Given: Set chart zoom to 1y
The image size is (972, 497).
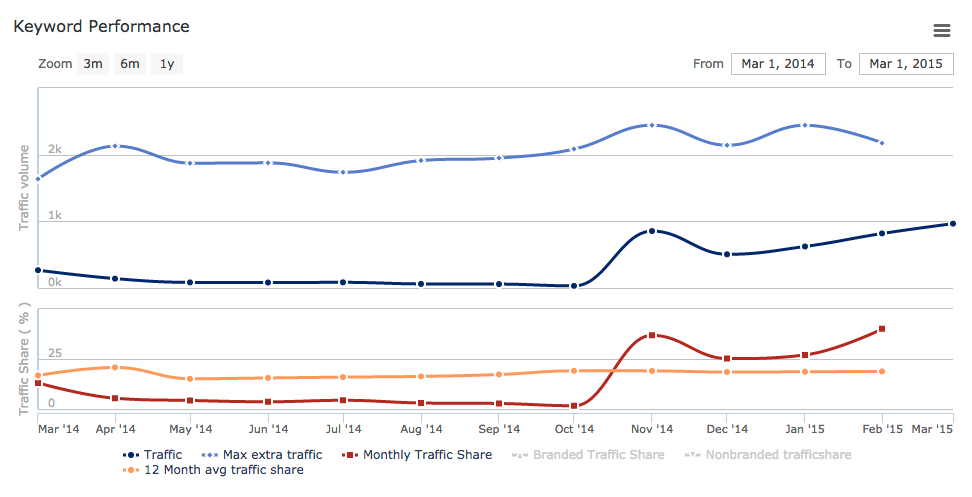Looking at the screenshot, I should coord(167,64).
